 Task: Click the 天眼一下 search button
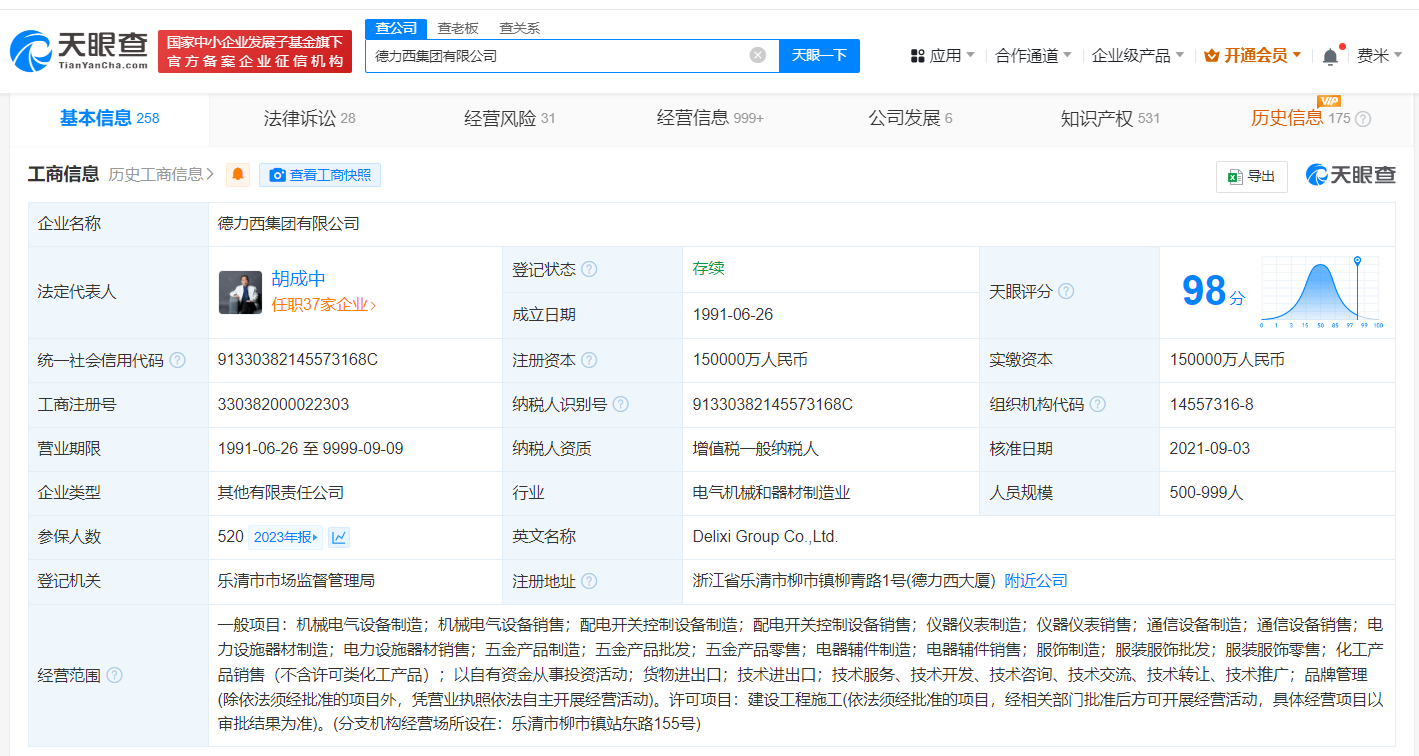coord(819,56)
